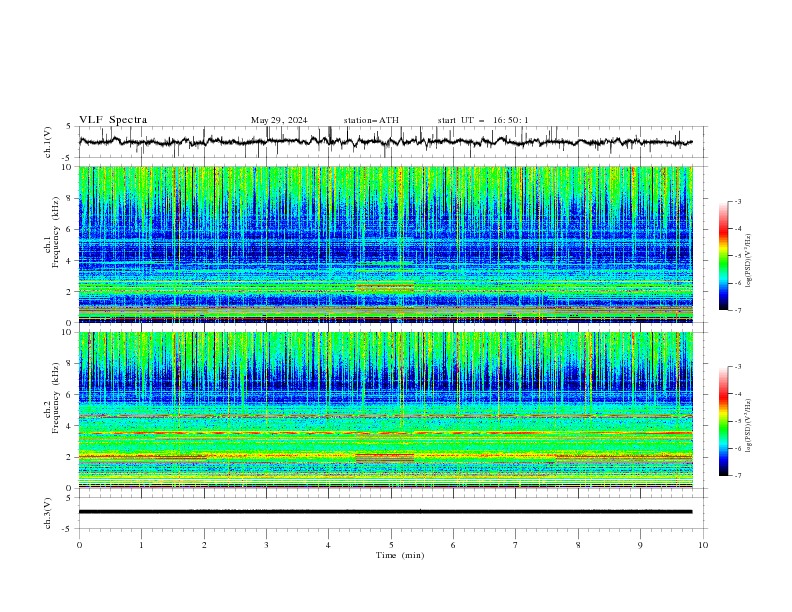
Task: Click time axis tick label '8'
Action: 578,545
